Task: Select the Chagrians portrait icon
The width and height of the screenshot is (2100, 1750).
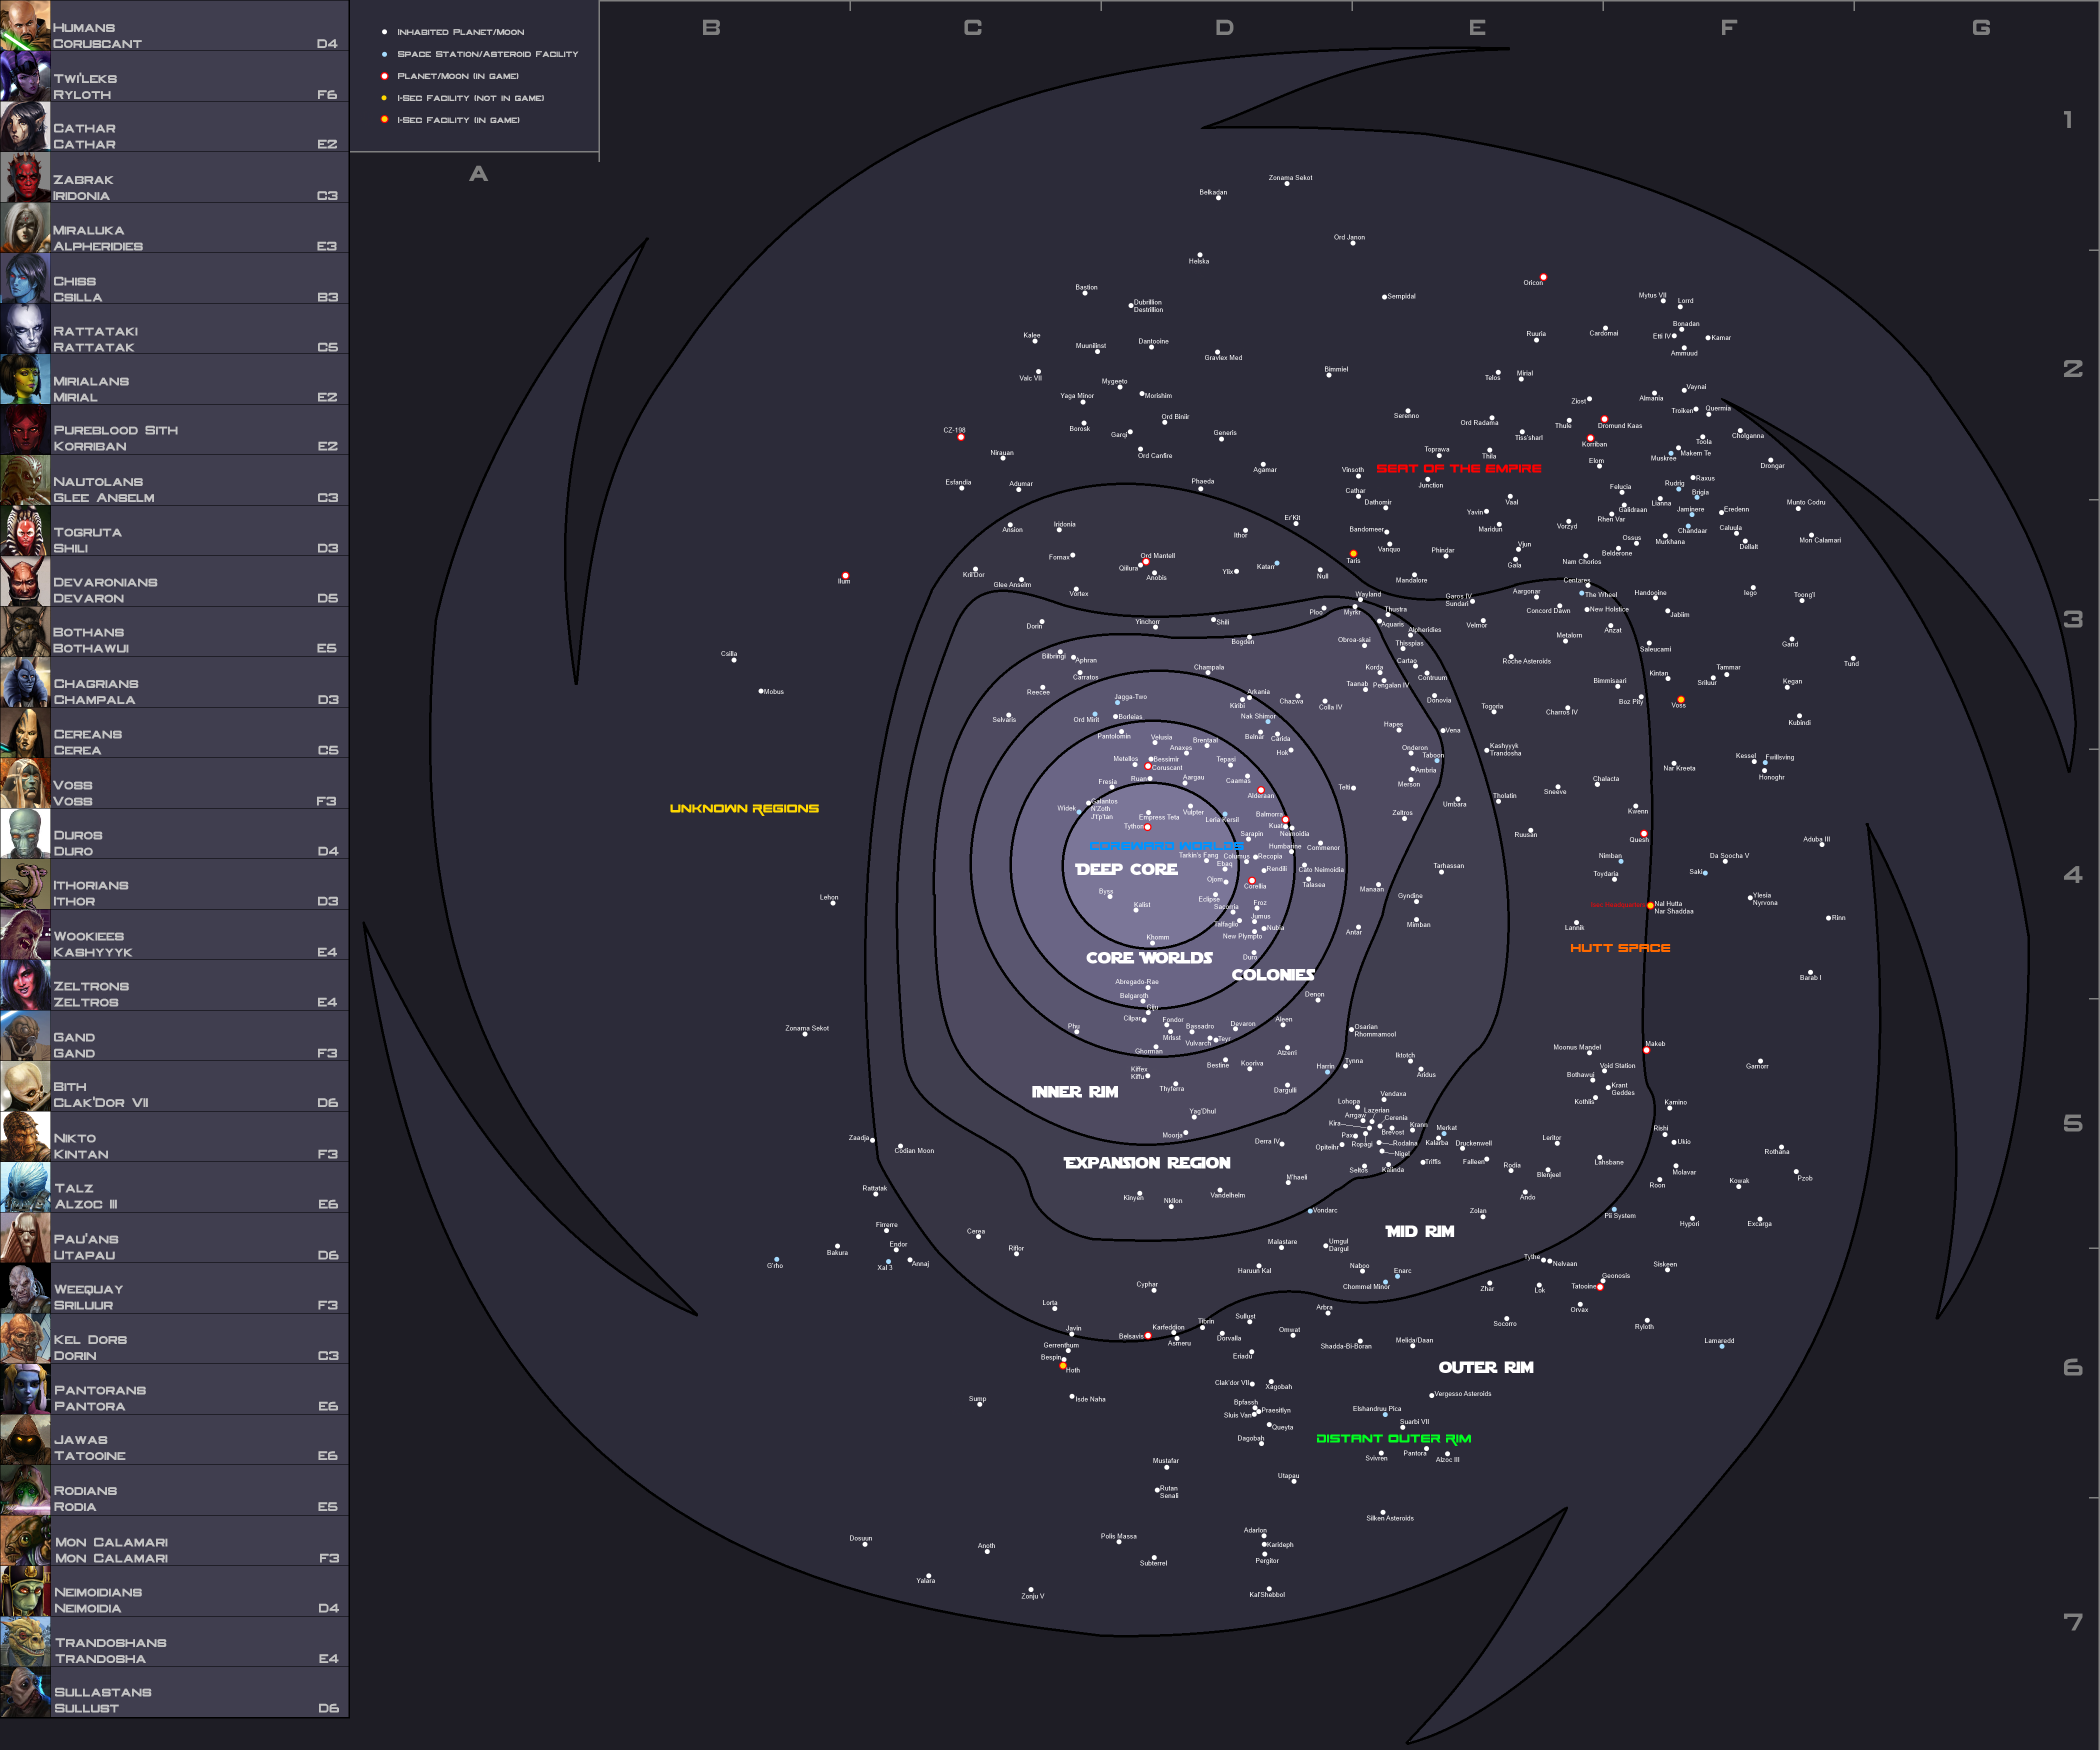Action: click(x=25, y=682)
